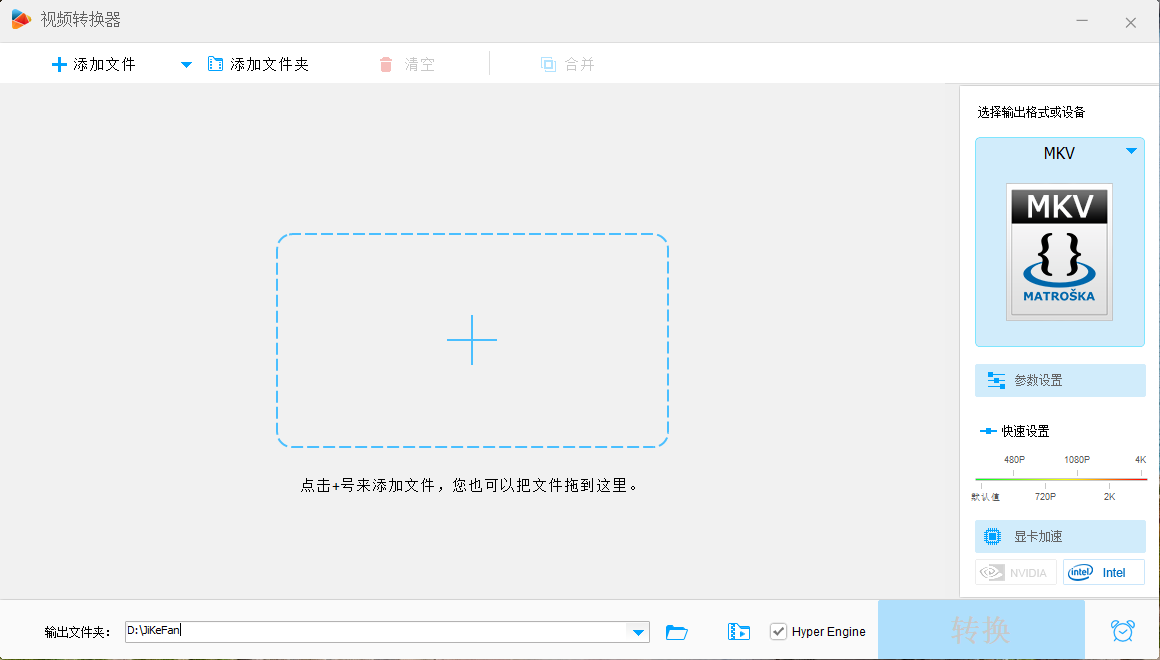
Task: Open the alarm clock scheduled task icon
Action: 1122,631
